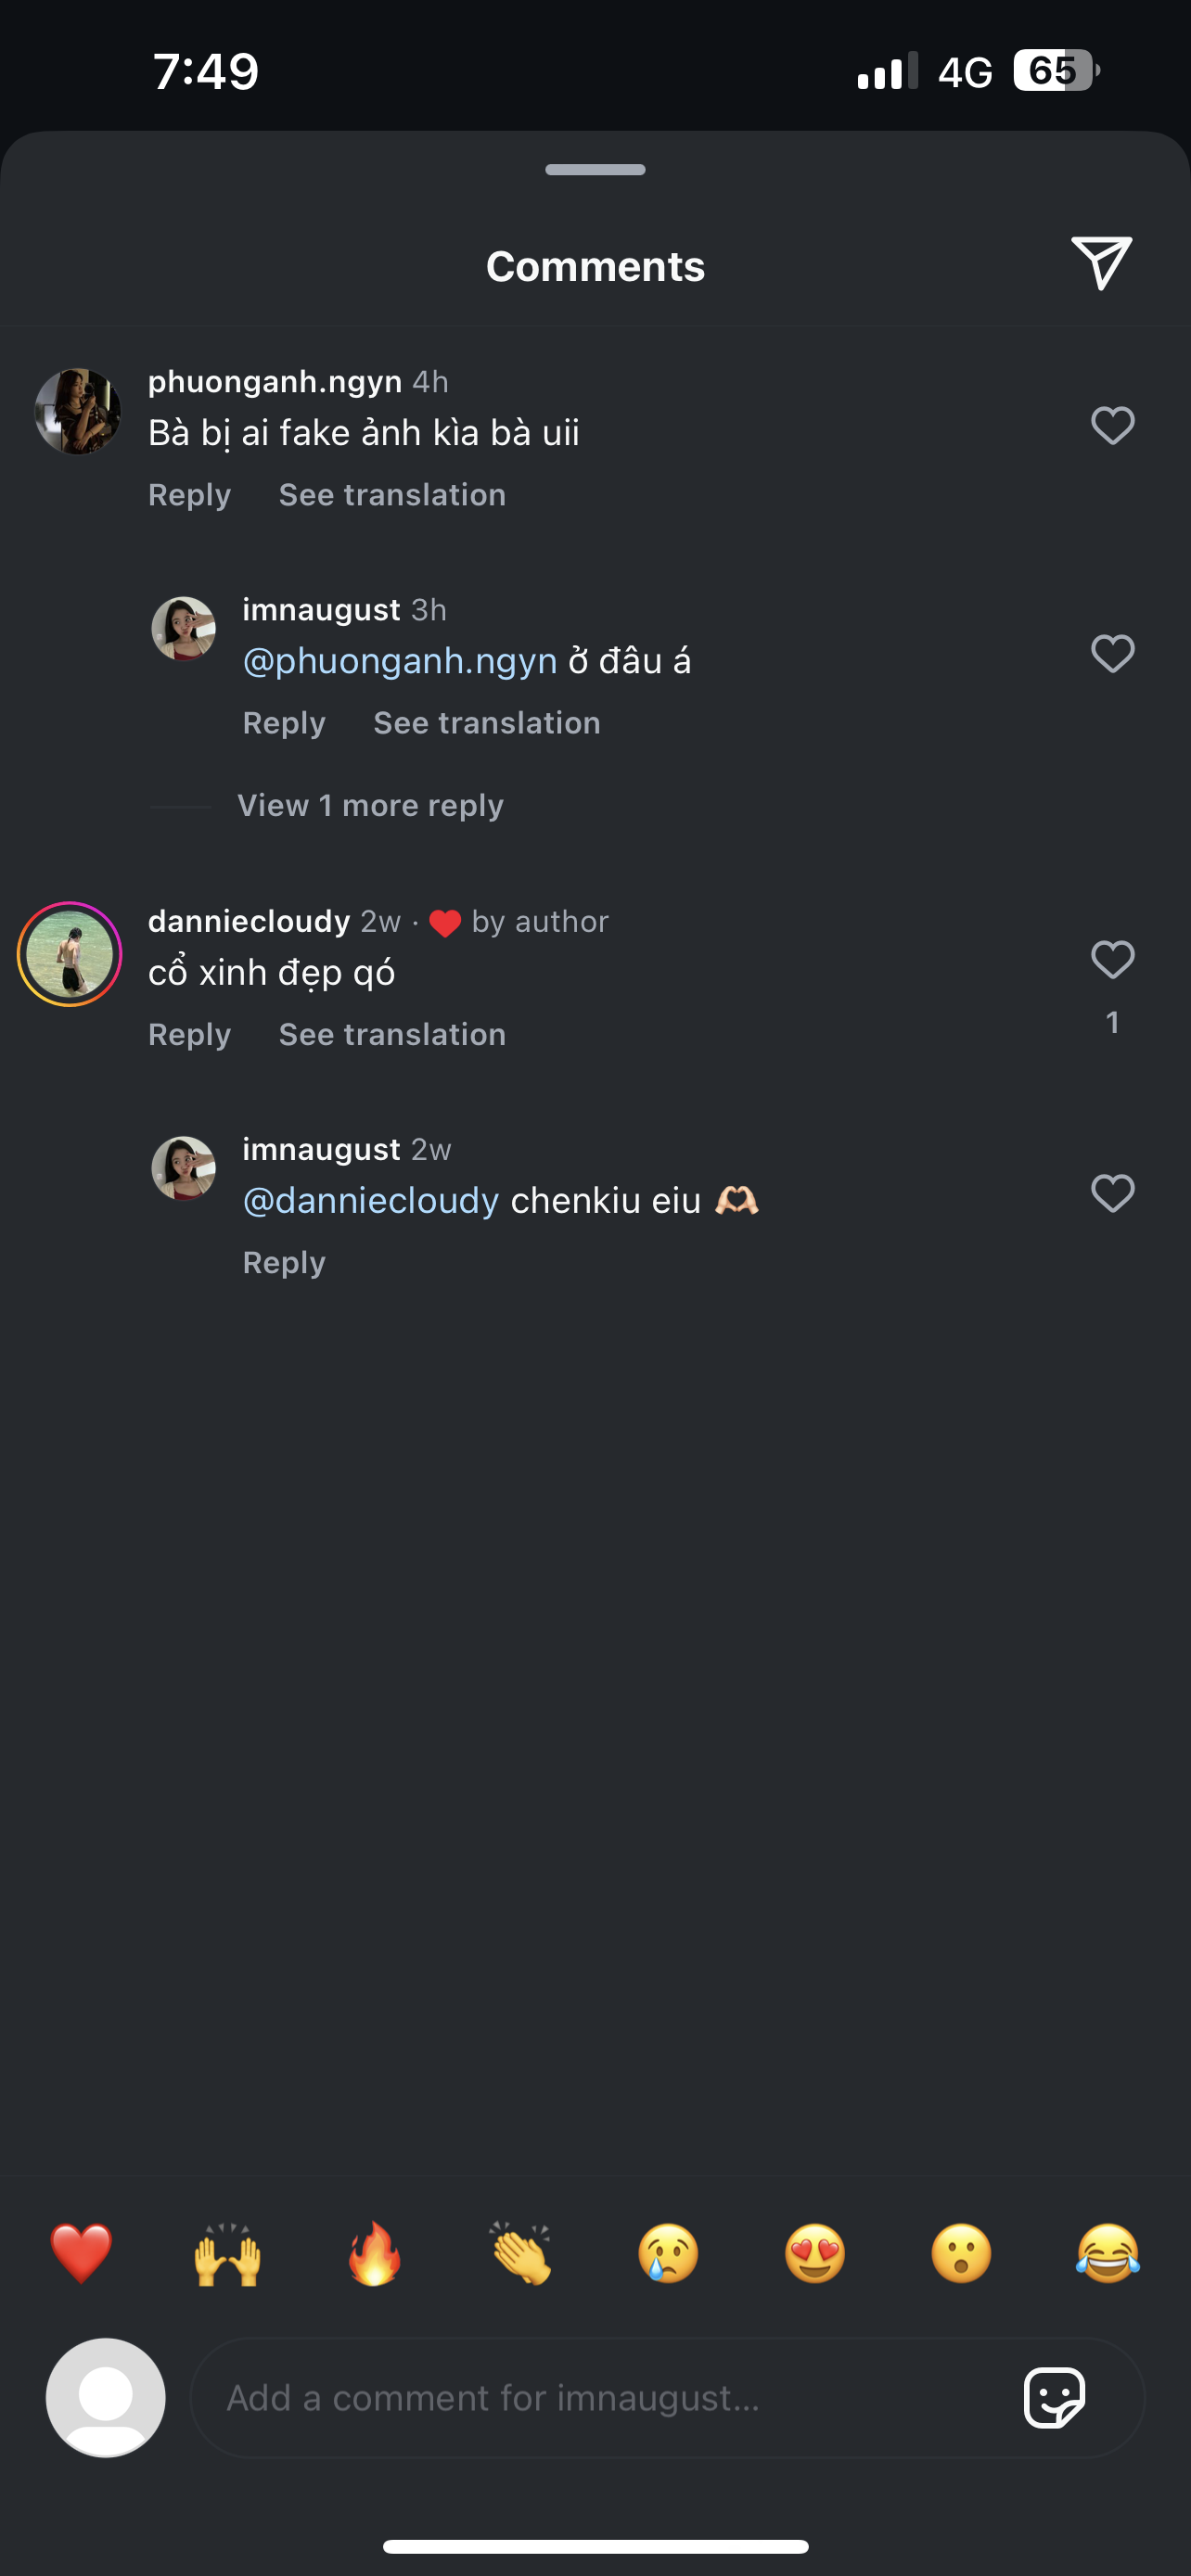Like imnaugust's "ở đâu á" reply
The width and height of the screenshot is (1191, 2576).
(1112, 654)
